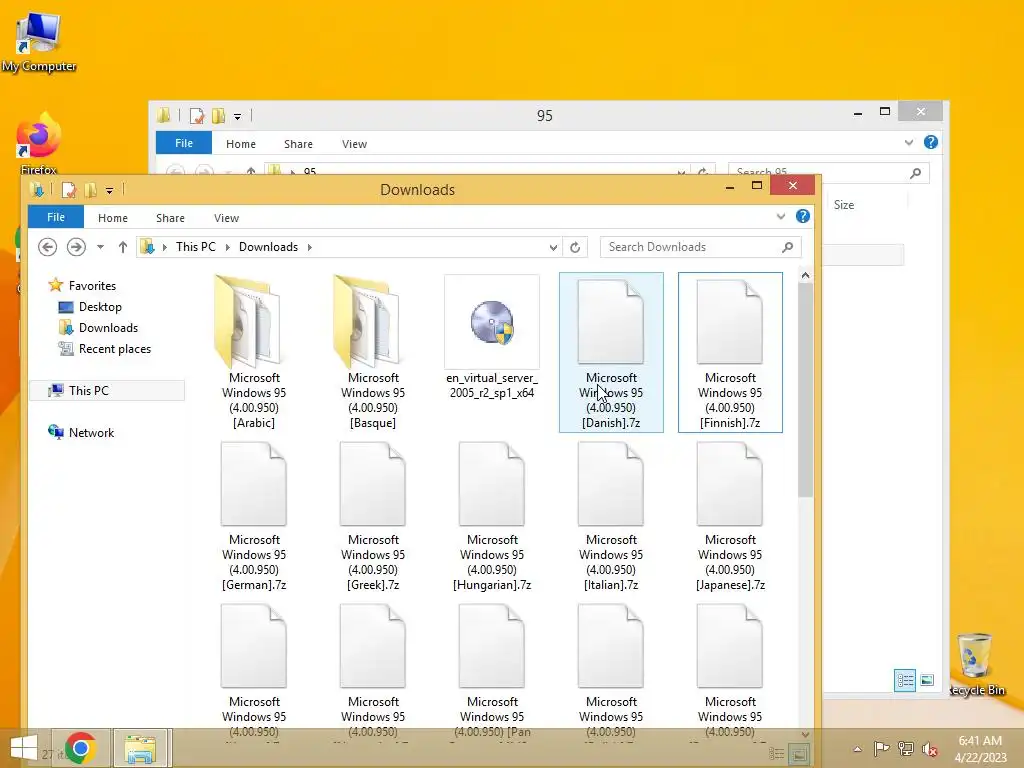The width and height of the screenshot is (1024, 768).
Task: Click the muted volume tray icon
Action: 929,749
